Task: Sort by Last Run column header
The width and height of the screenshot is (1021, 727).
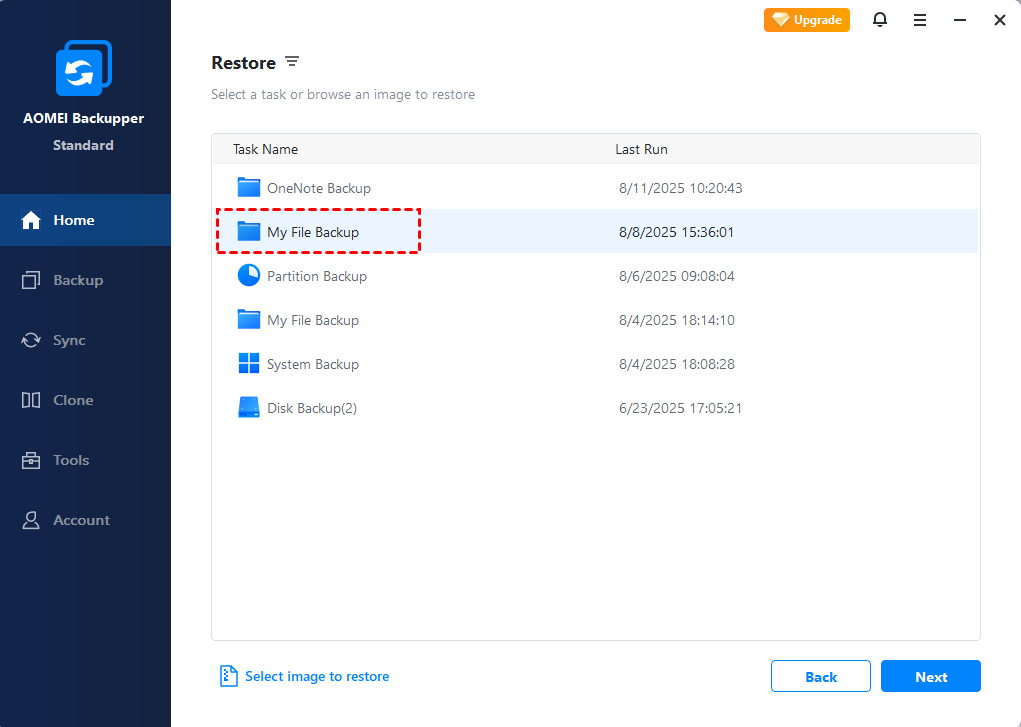Action: pos(641,149)
